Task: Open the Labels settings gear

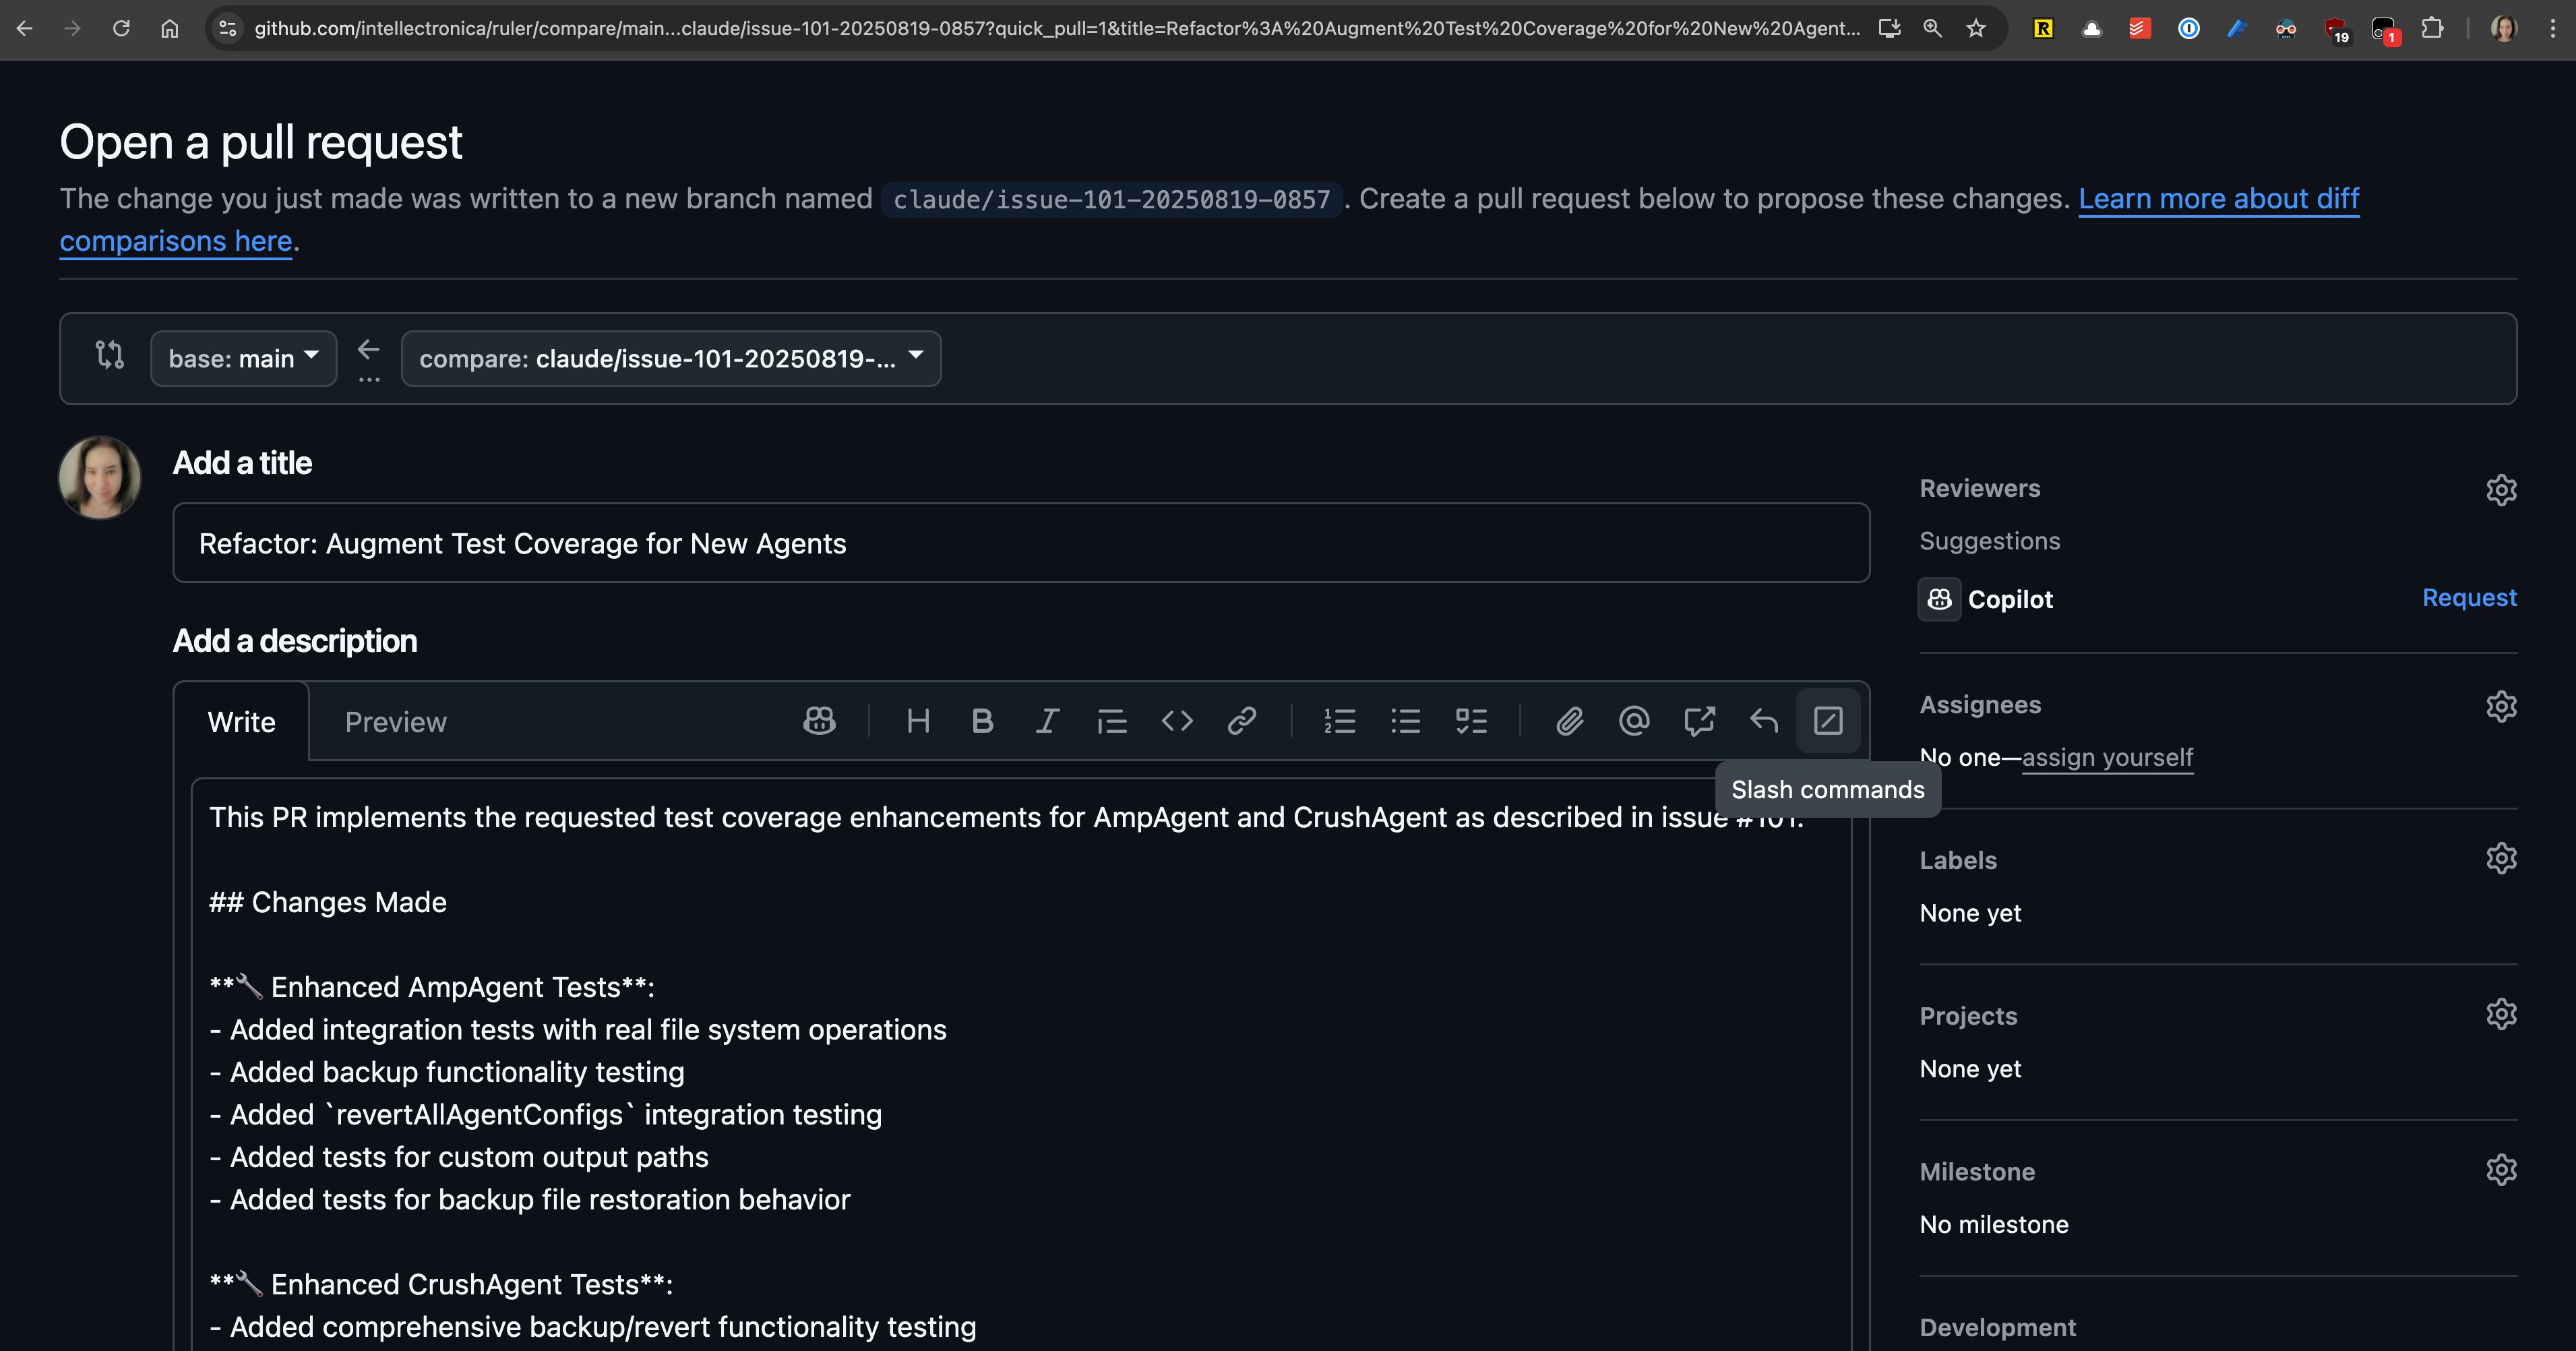Action: pyautogui.click(x=2502, y=858)
